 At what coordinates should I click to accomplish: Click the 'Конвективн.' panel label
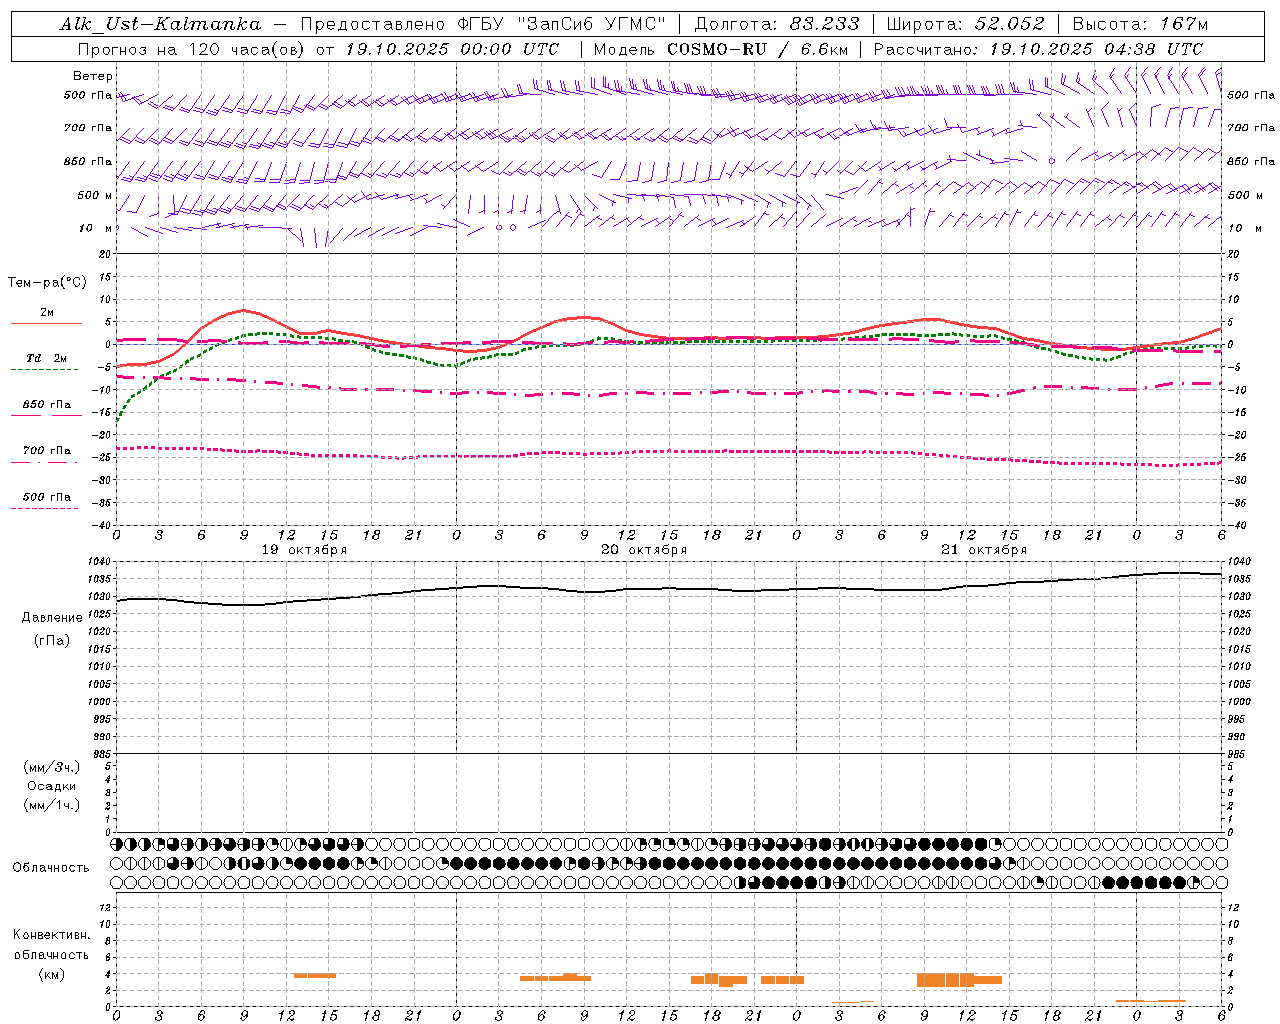pyautogui.click(x=52, y=935)
